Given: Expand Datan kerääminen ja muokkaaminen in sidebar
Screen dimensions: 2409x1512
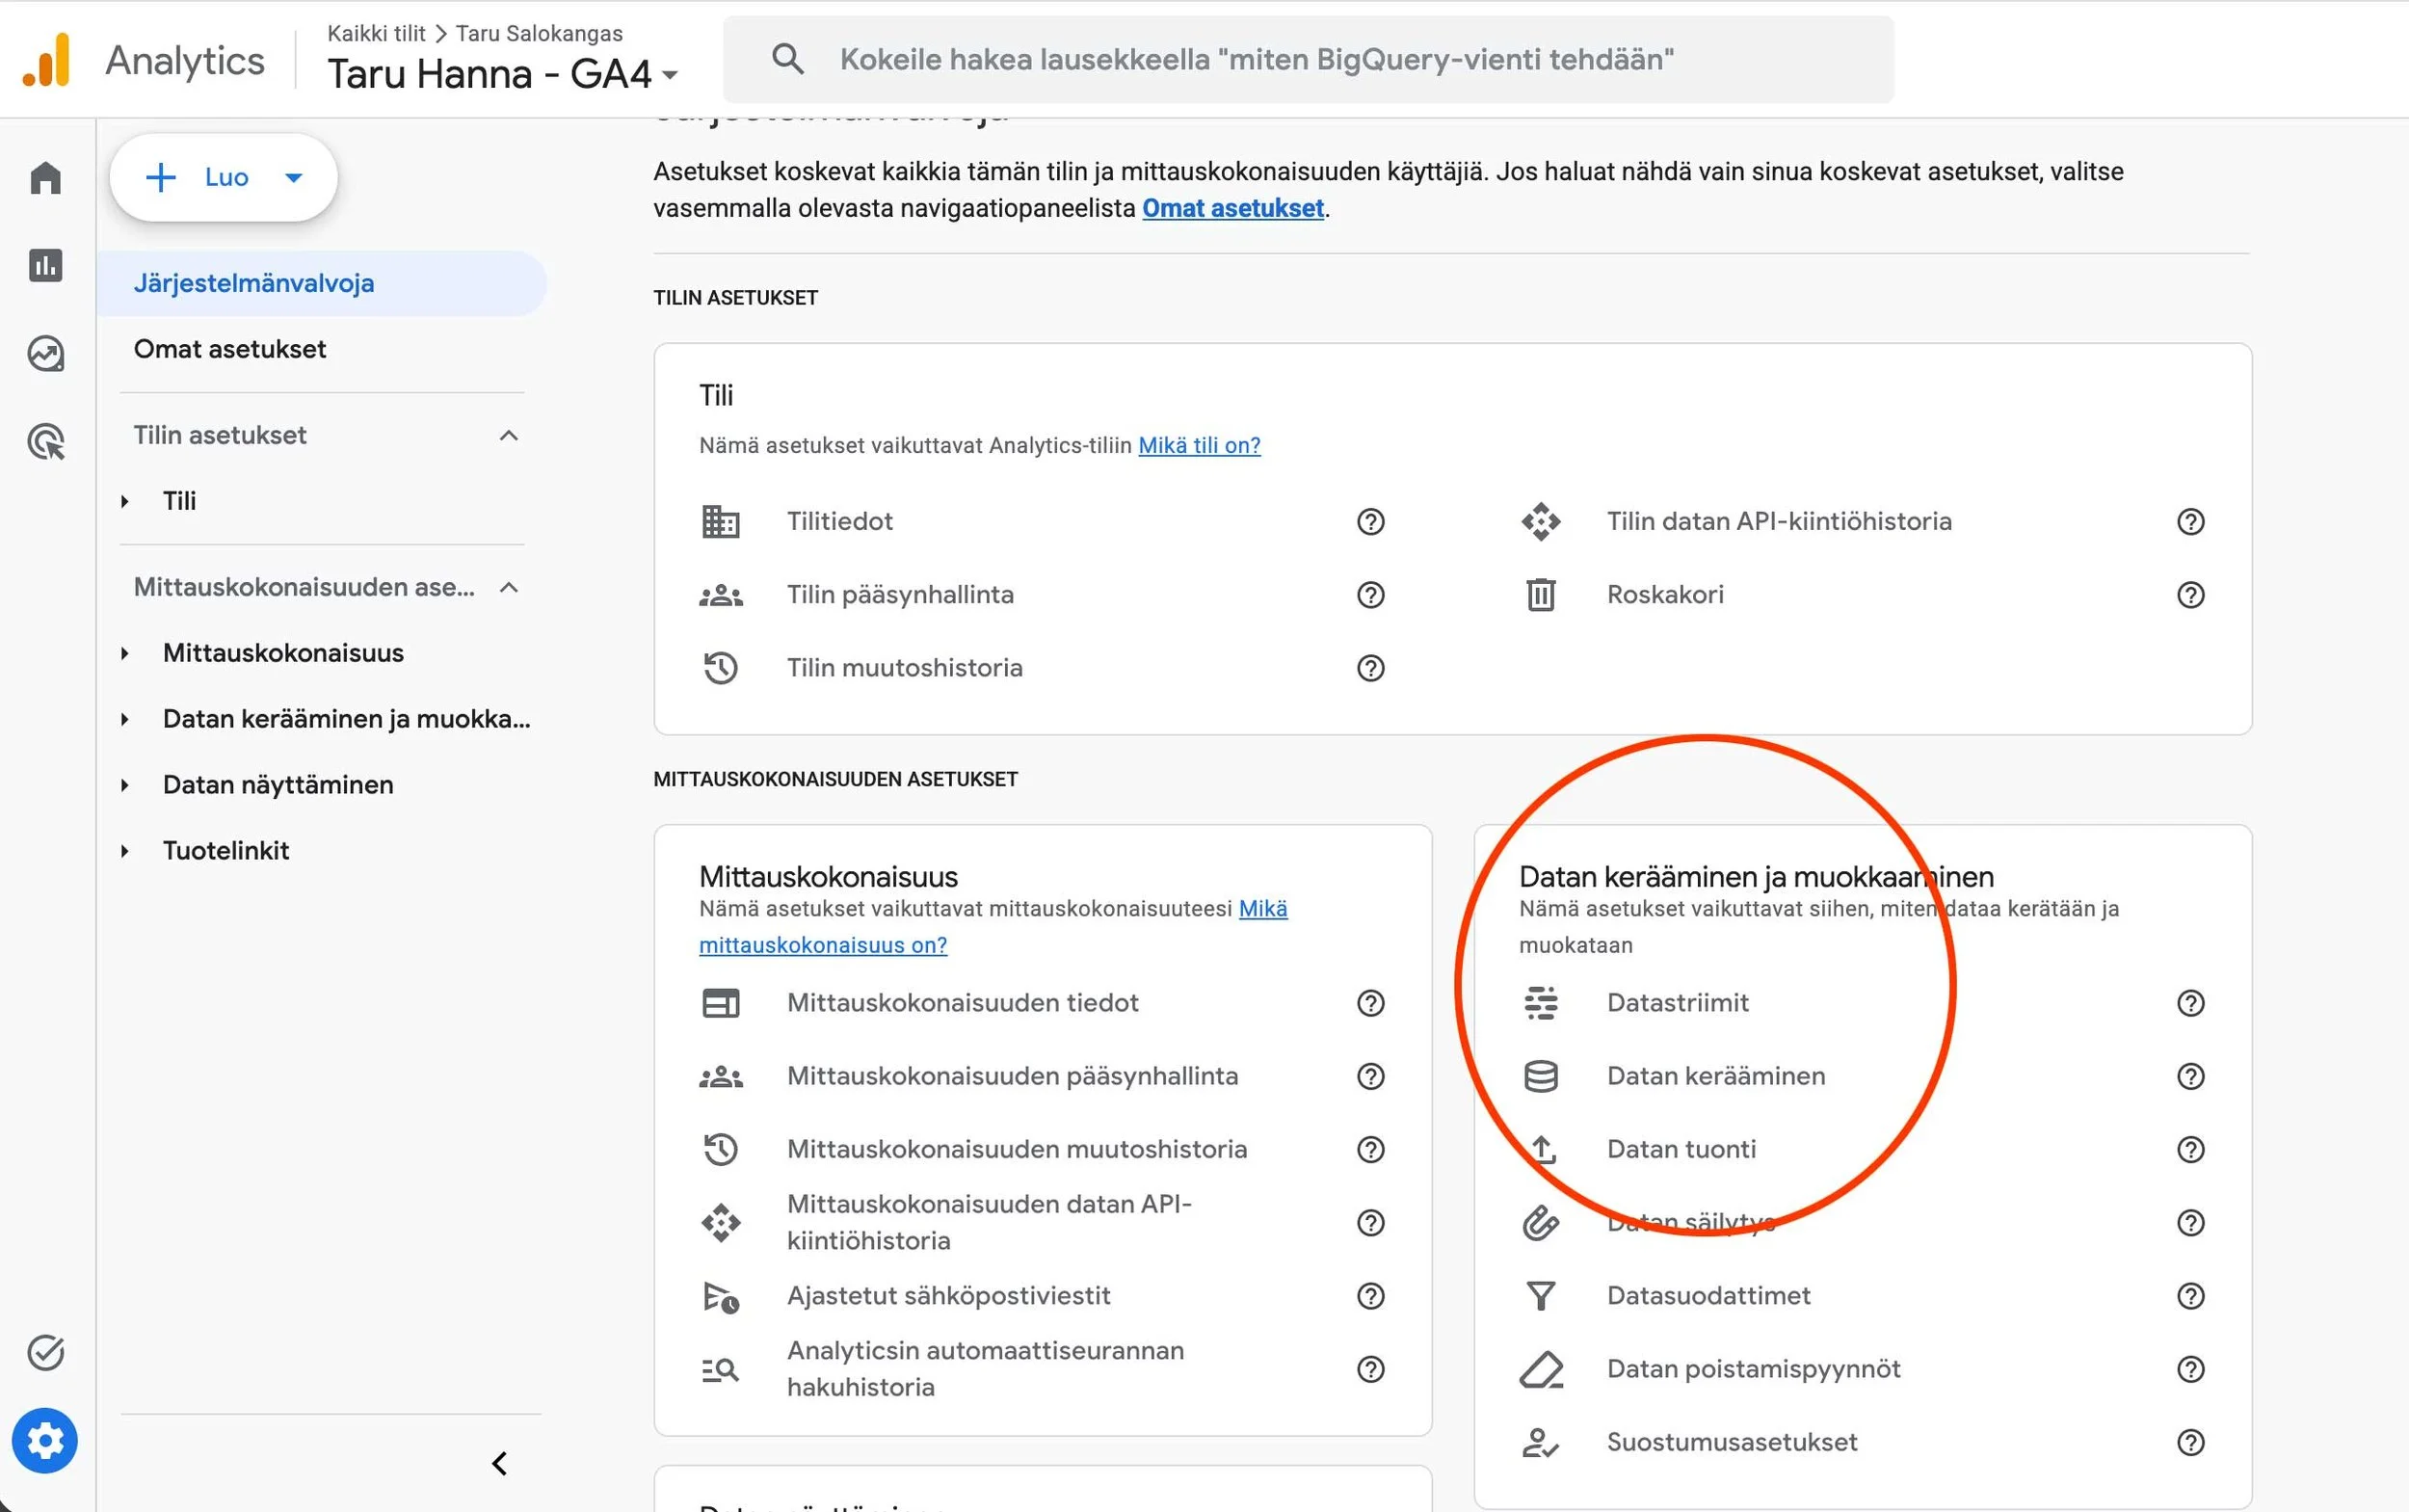Looking at the screenshot, I should 125,719.
